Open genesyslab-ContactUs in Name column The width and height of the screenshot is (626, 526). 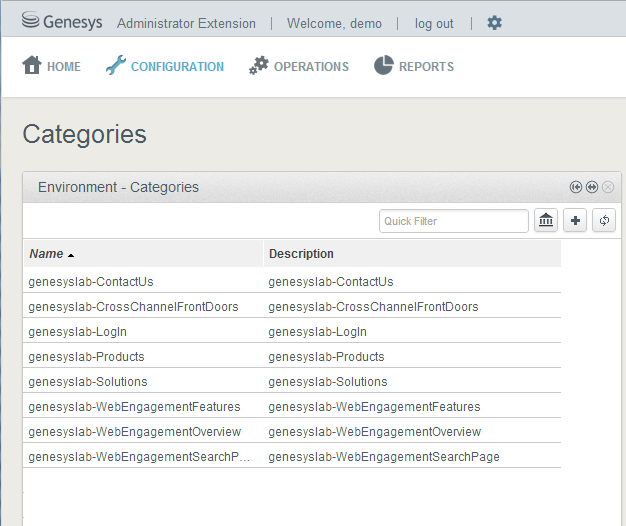pyautogui.click(x=91, y=282)
